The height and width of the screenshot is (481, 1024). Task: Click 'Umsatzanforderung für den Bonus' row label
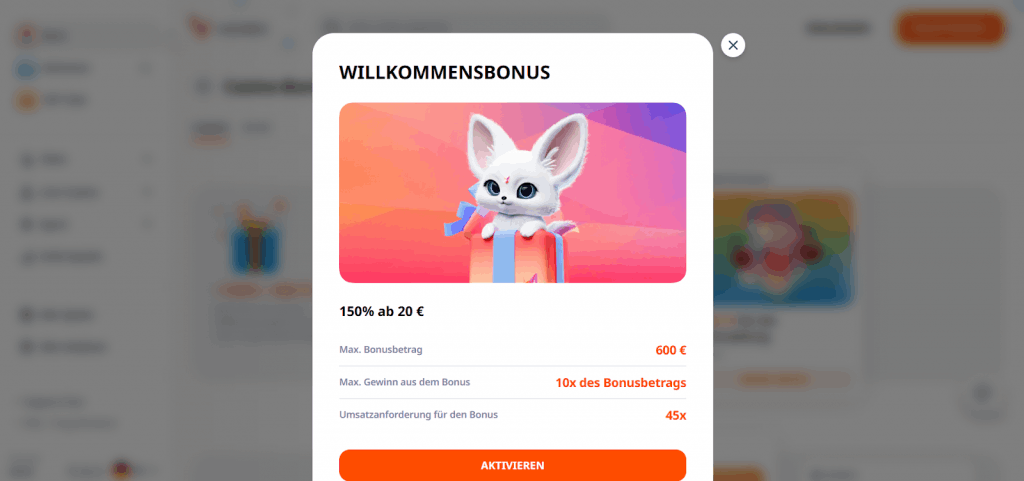[x=419, y=414]
